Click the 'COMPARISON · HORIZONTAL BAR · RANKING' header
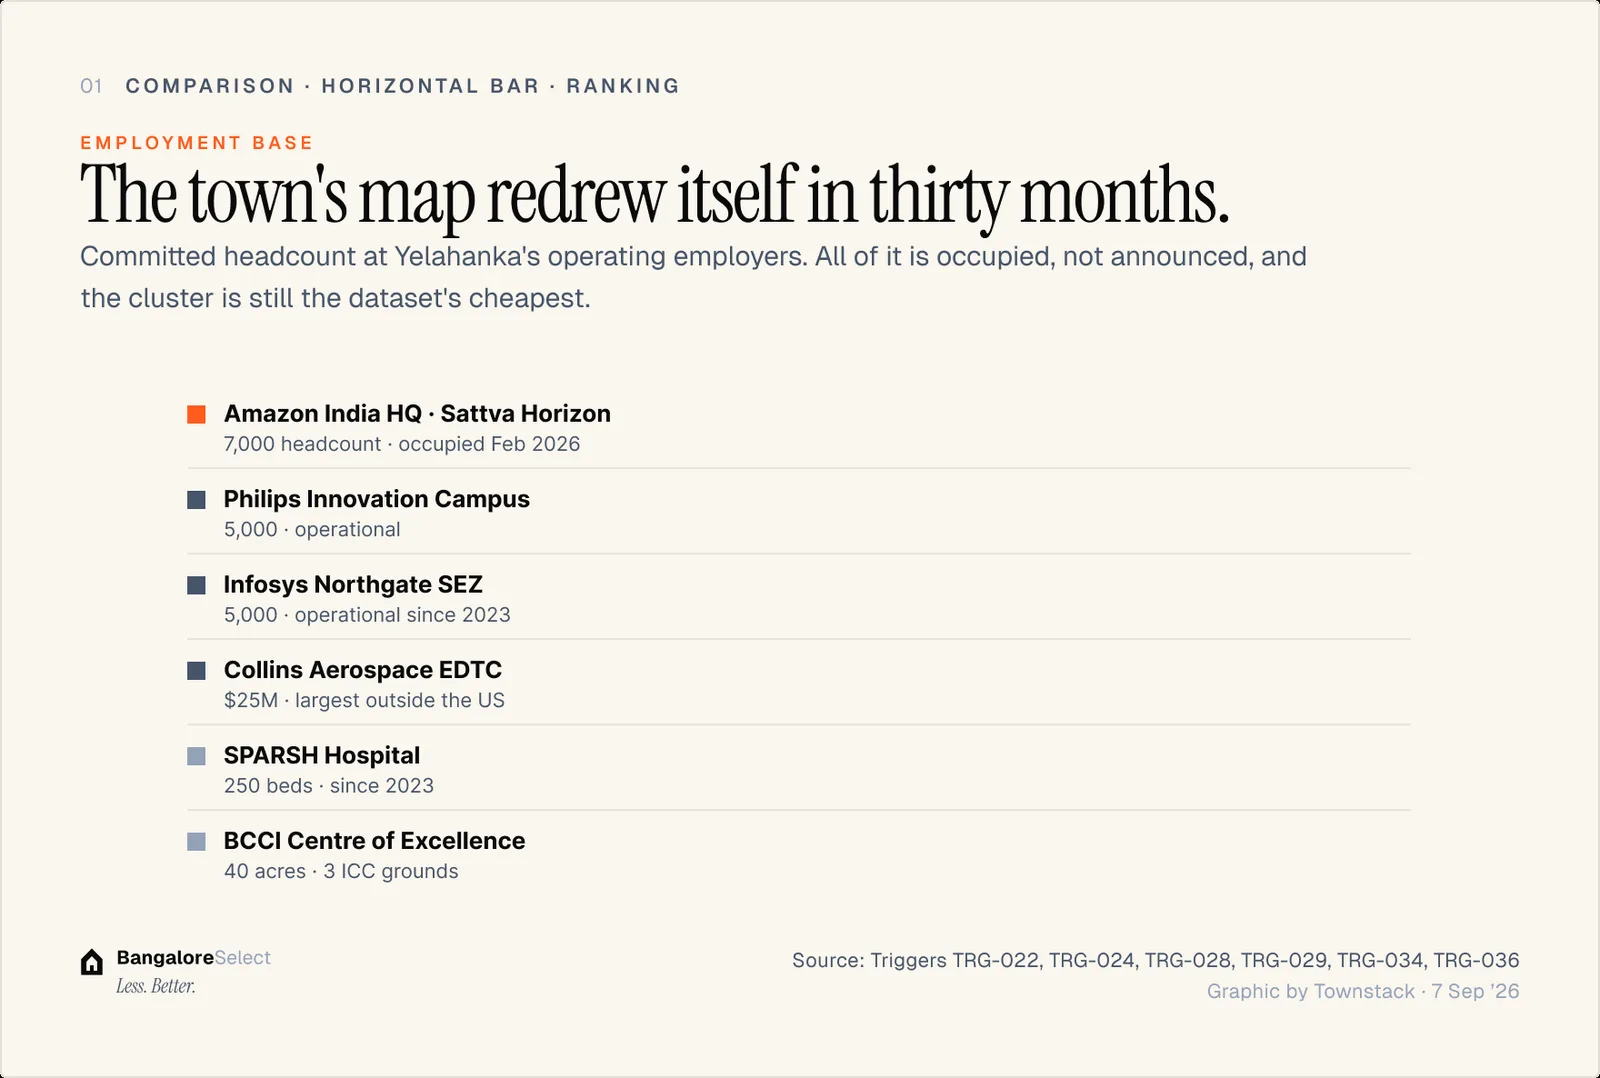Viewport: 1600px width, 1078px height. (x=403, y=86)
